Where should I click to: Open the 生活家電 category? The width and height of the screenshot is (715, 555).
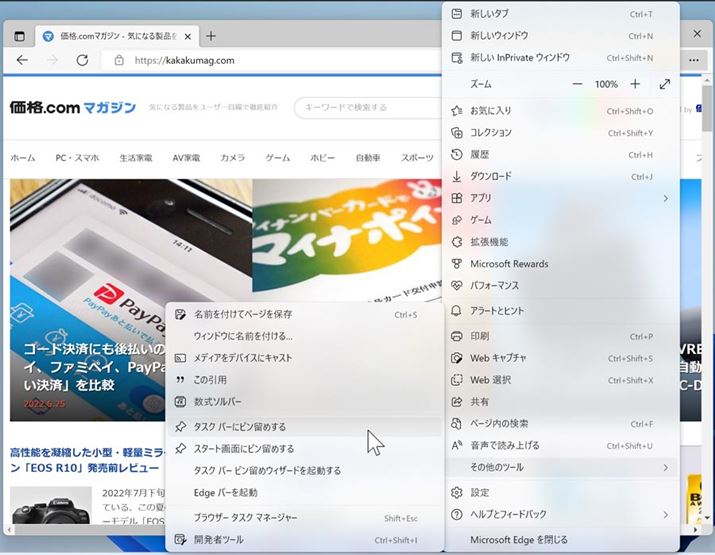tap(135, 158)
